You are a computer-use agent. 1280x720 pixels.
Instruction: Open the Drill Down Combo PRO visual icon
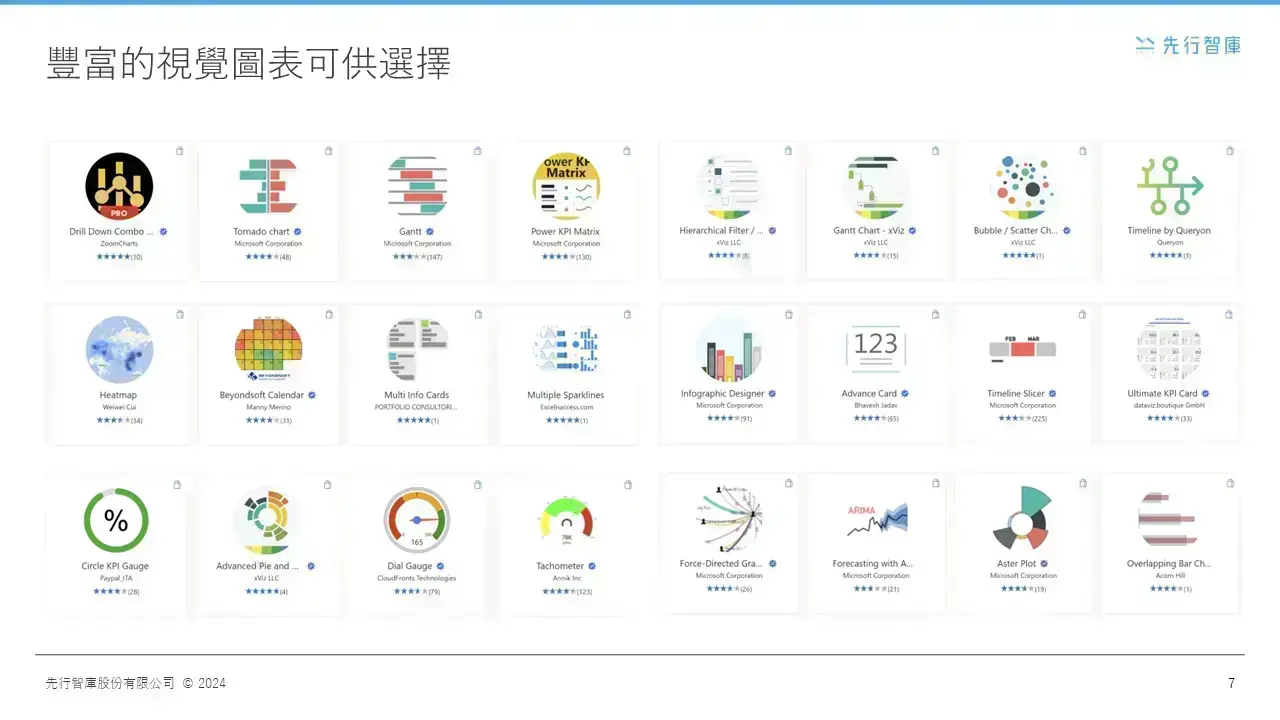point(119,187)
